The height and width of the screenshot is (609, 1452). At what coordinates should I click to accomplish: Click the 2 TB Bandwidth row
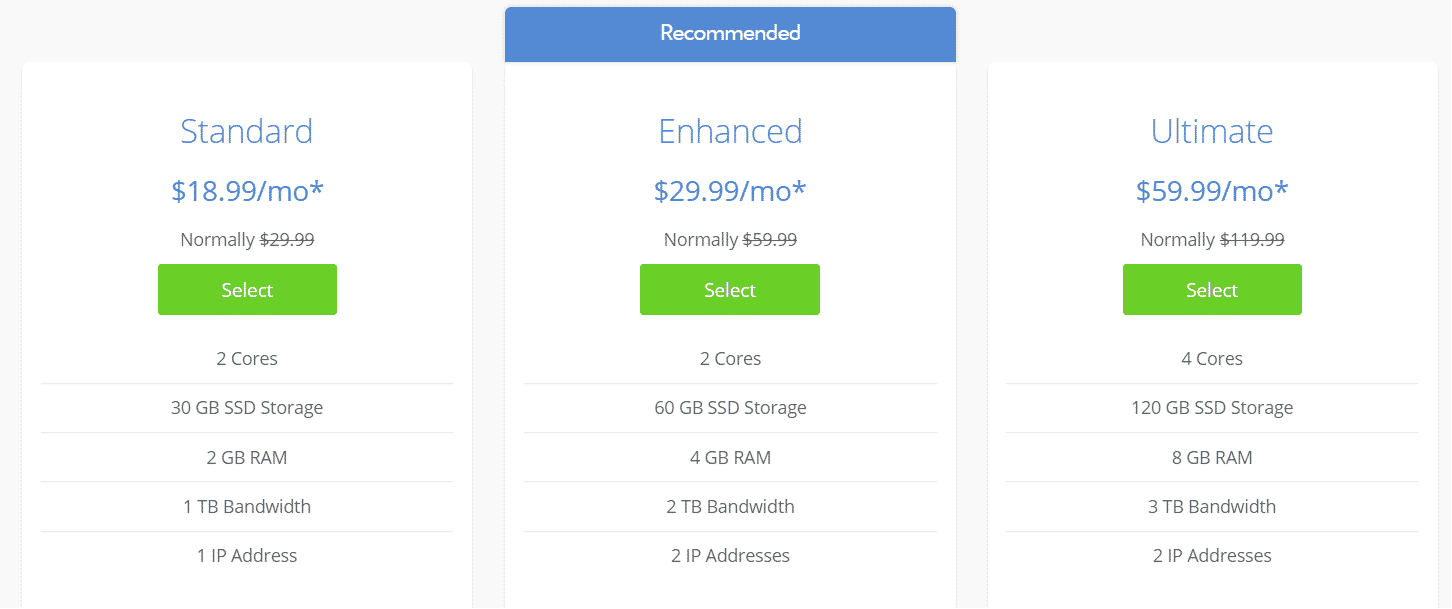730,507
